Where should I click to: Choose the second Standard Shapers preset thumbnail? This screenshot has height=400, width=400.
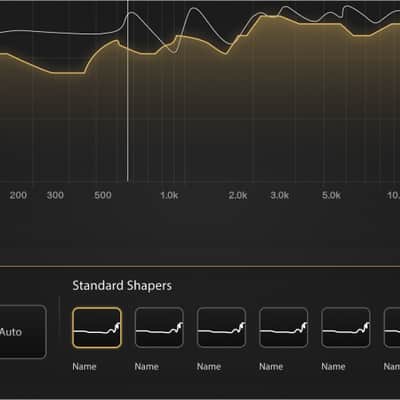159,328
